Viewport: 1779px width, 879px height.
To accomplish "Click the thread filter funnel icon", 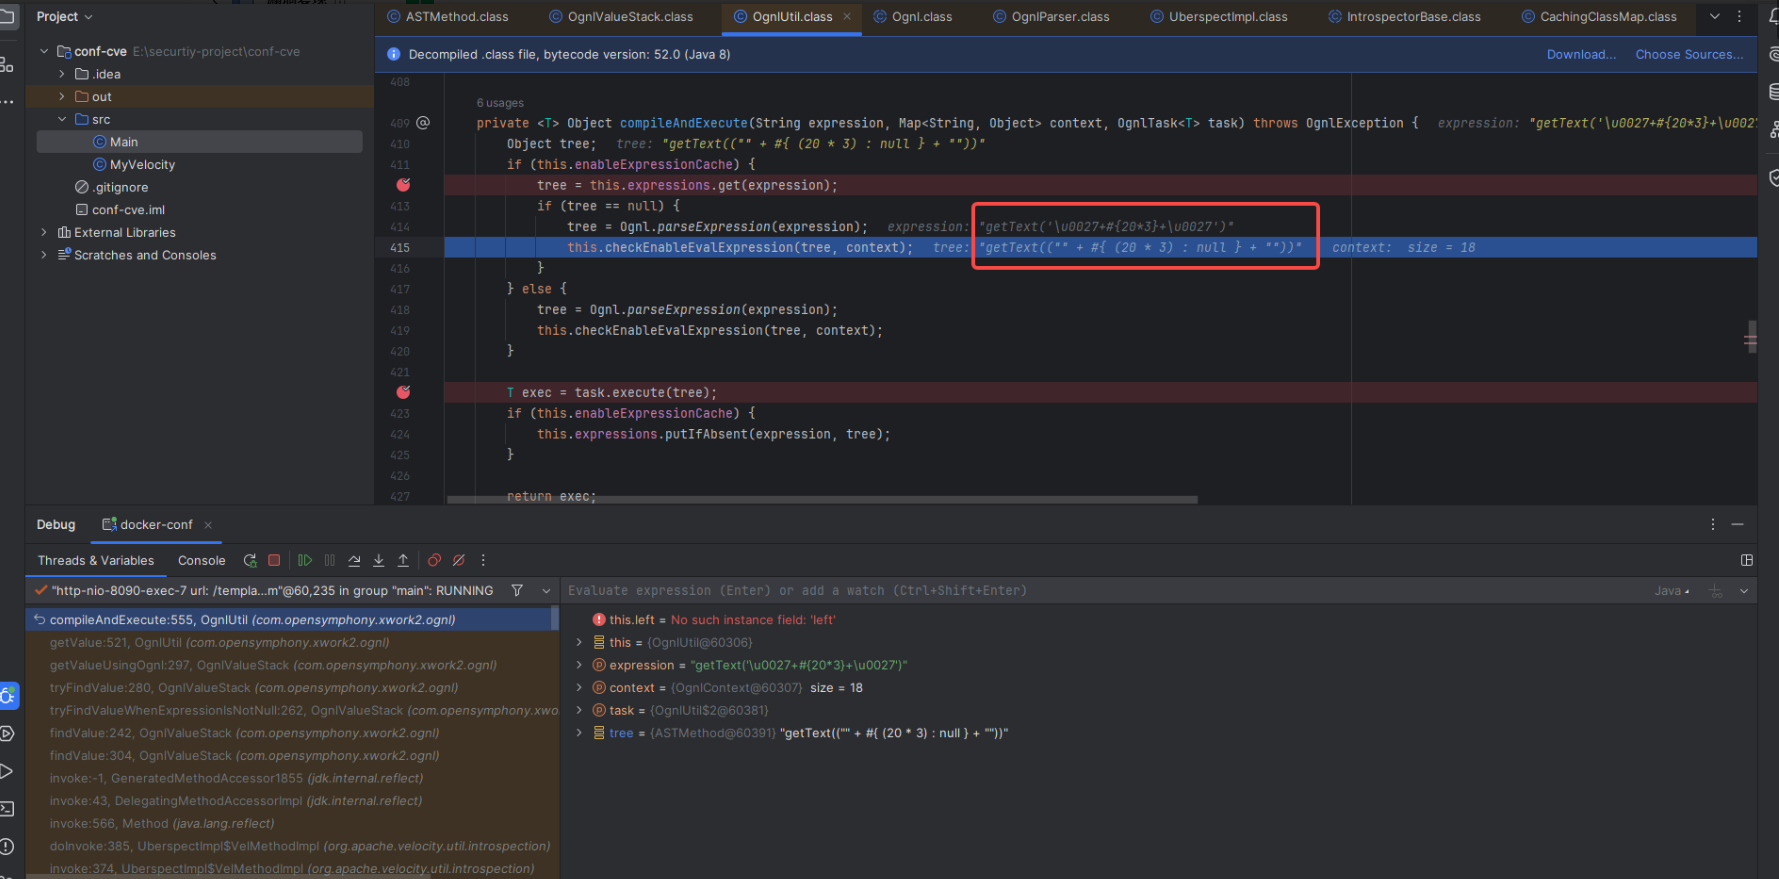I will click(x=517, y=591).
